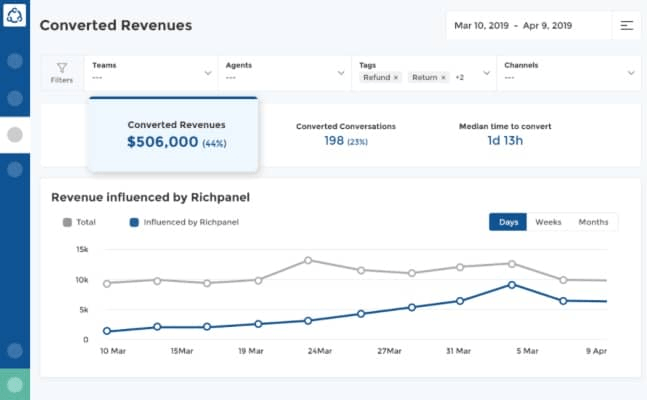
Task: Show the +2 additional tags
Action: [459, 78]
